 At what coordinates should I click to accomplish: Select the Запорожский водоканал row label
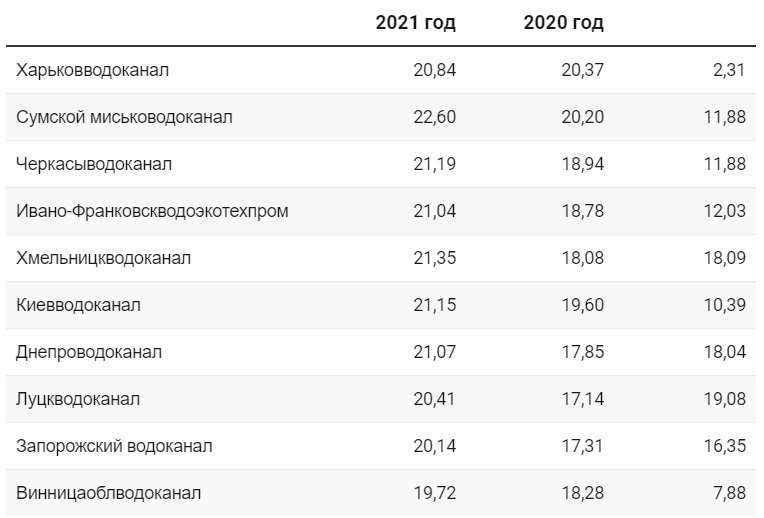[114, 446]
